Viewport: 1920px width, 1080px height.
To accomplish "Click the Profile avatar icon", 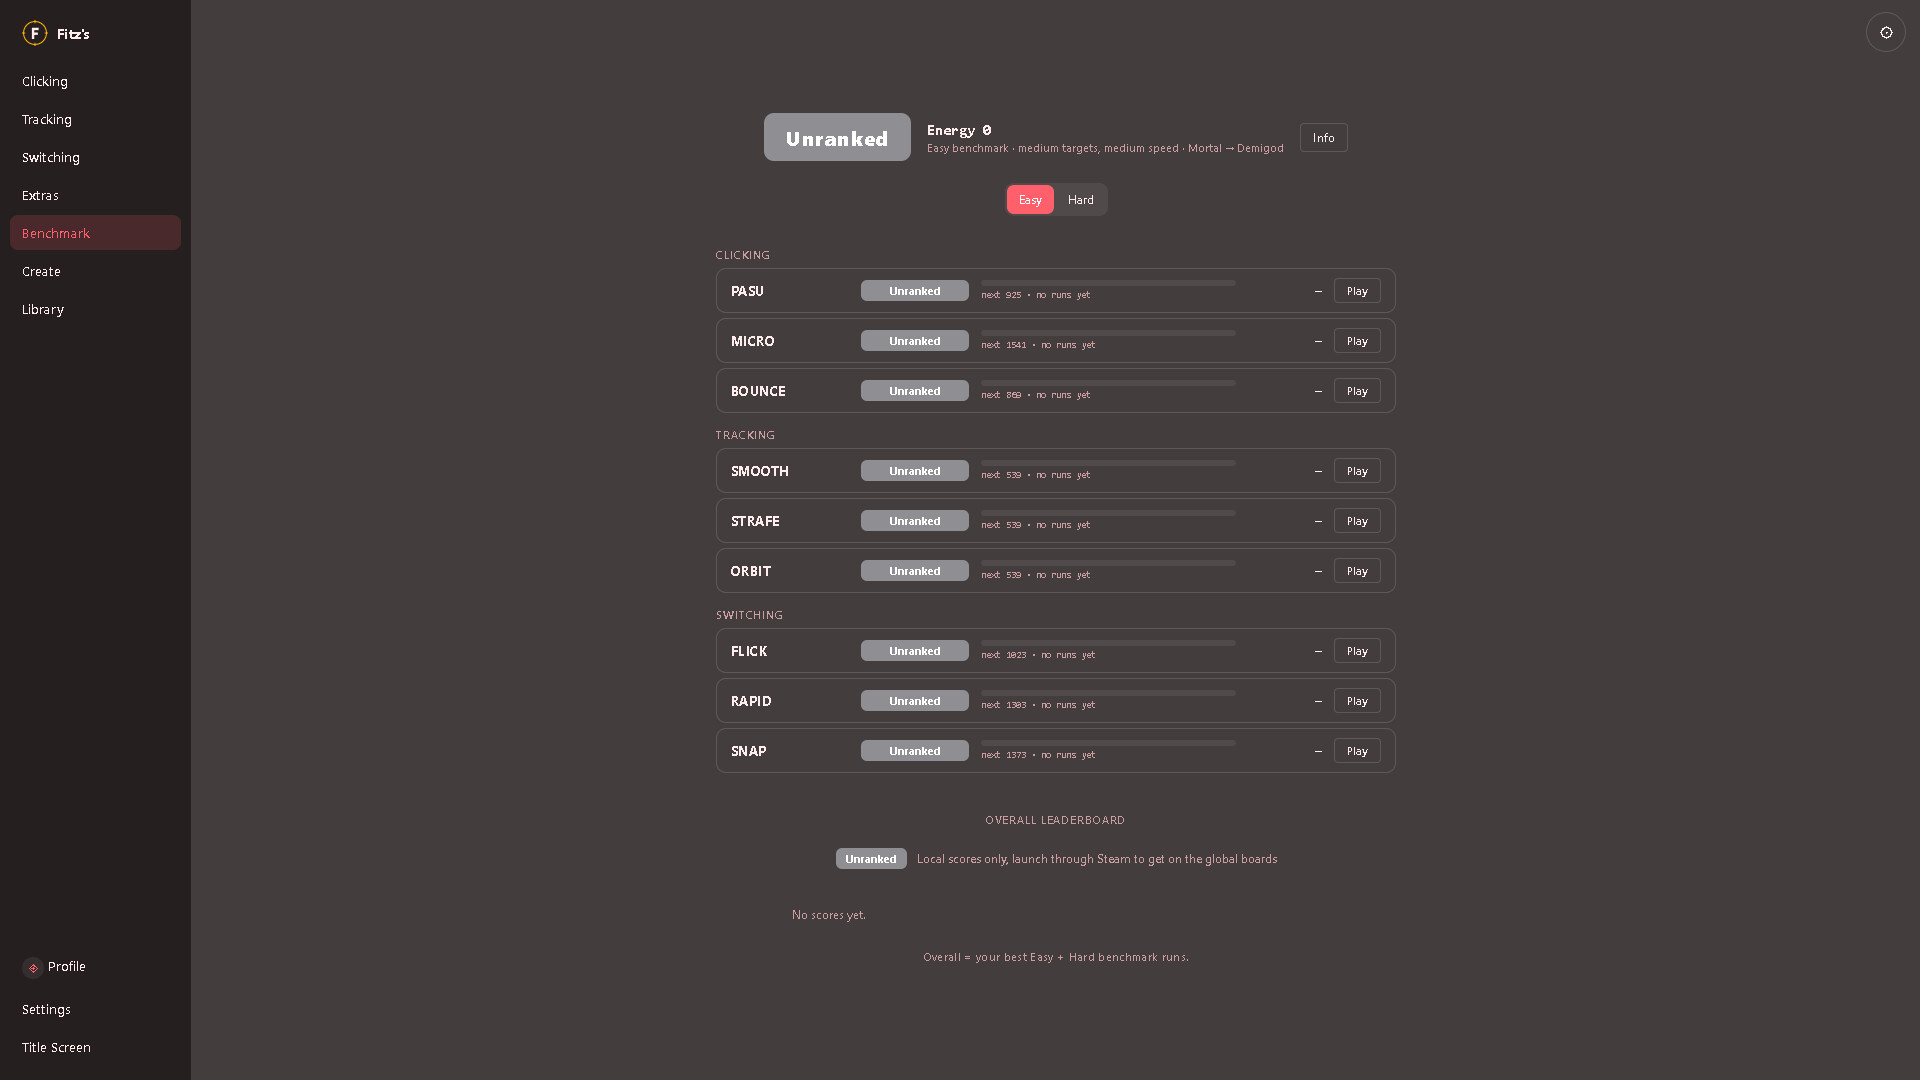I will [33, 967].
